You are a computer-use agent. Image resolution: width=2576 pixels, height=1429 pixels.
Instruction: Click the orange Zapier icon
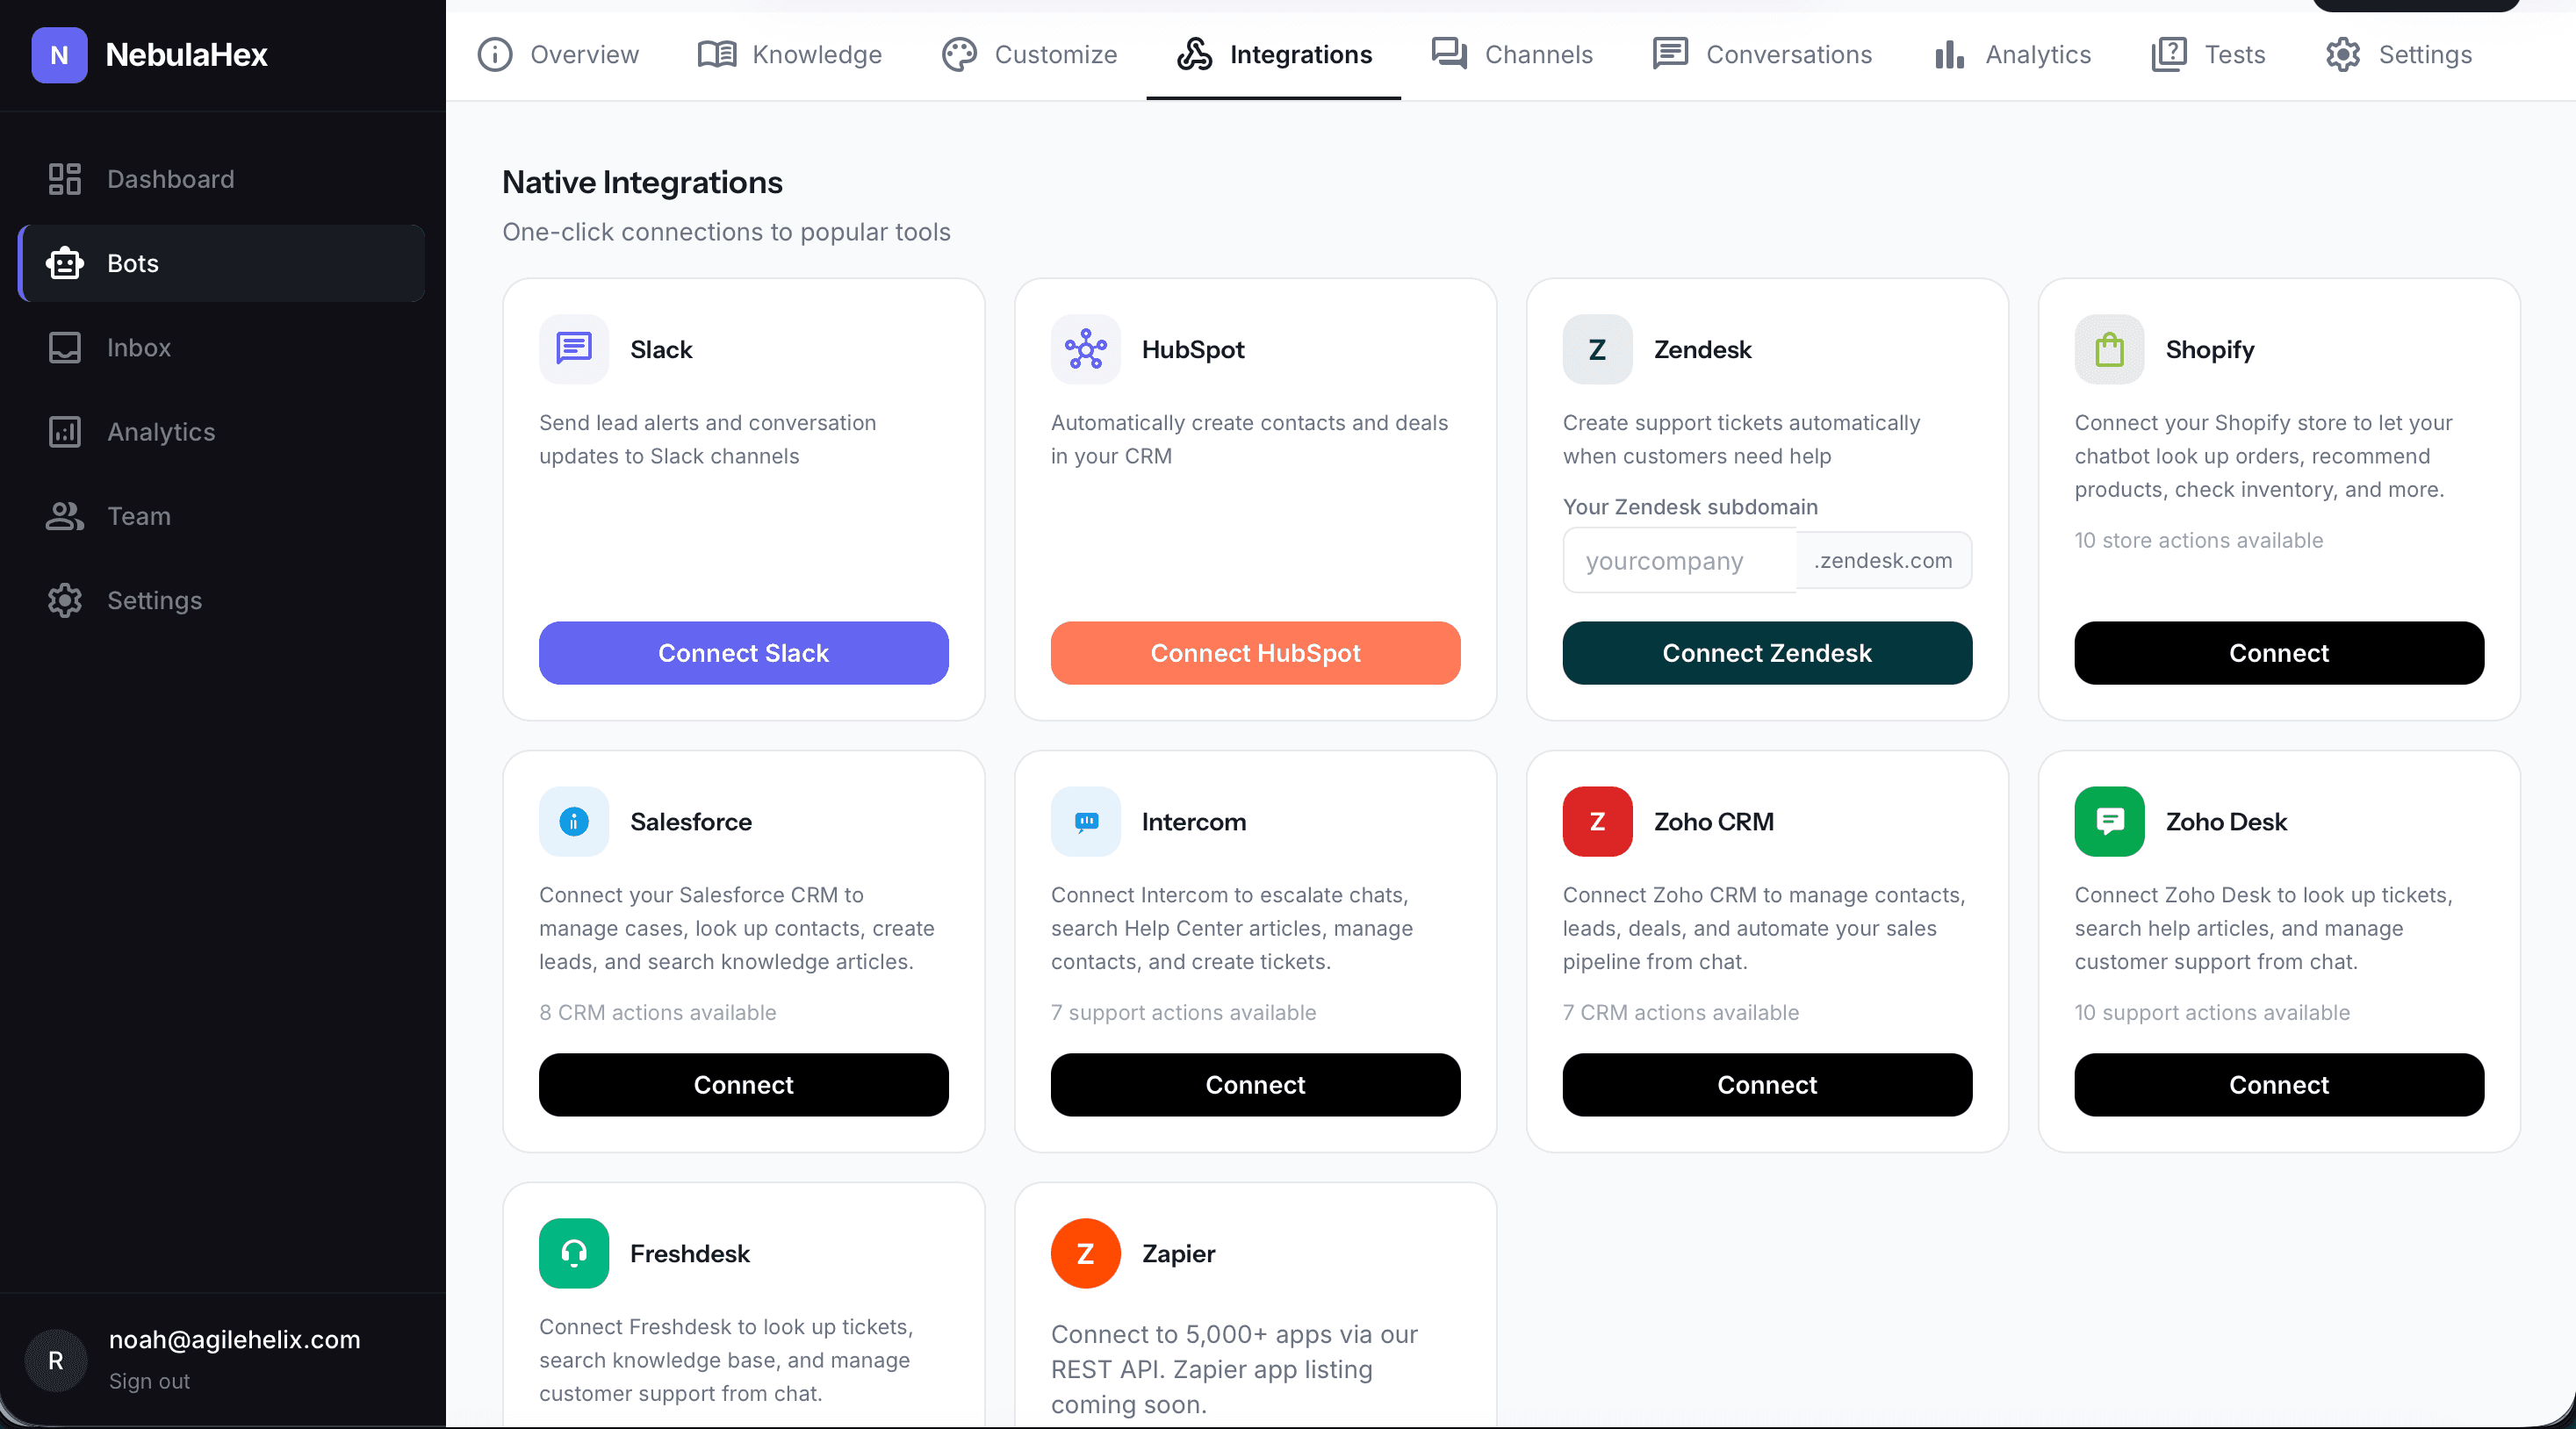pyautogui.click(x=1086, y=1253)
